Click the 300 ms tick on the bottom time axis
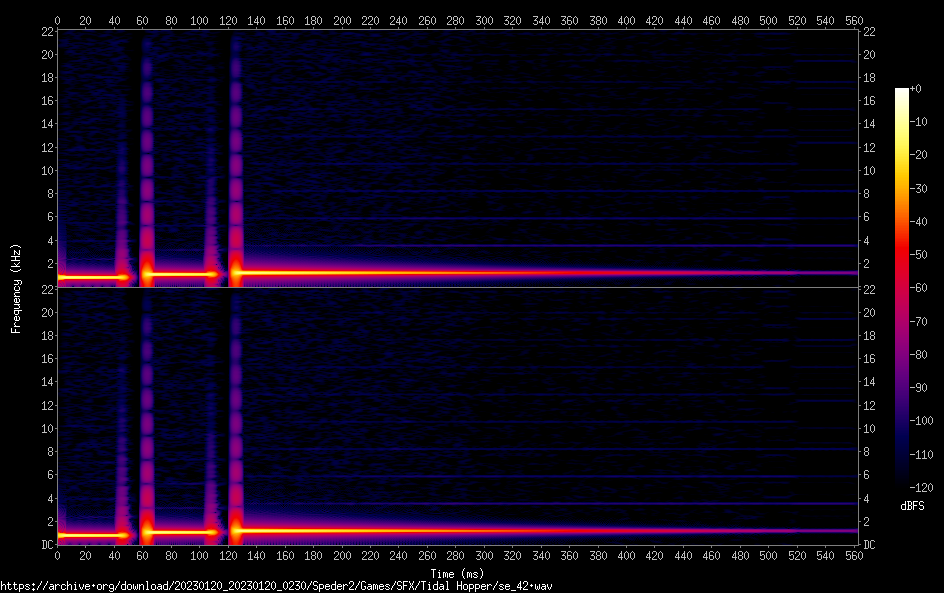 (484, 556)
